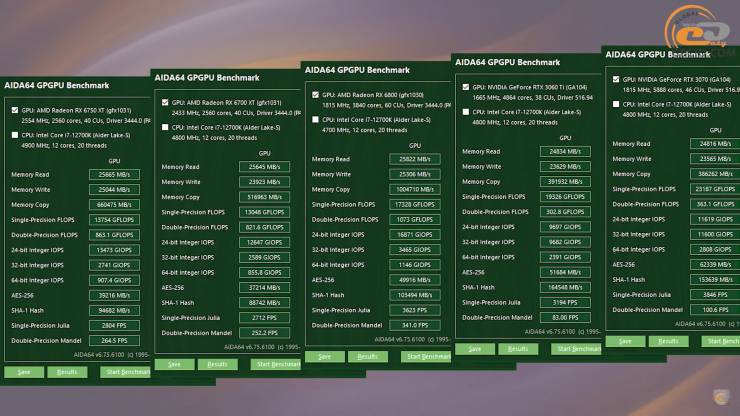The image size is (740, 416).
Task: Click Double-Precision FLOPS value 863.1 GFLOPS
Action: point(114,235)
